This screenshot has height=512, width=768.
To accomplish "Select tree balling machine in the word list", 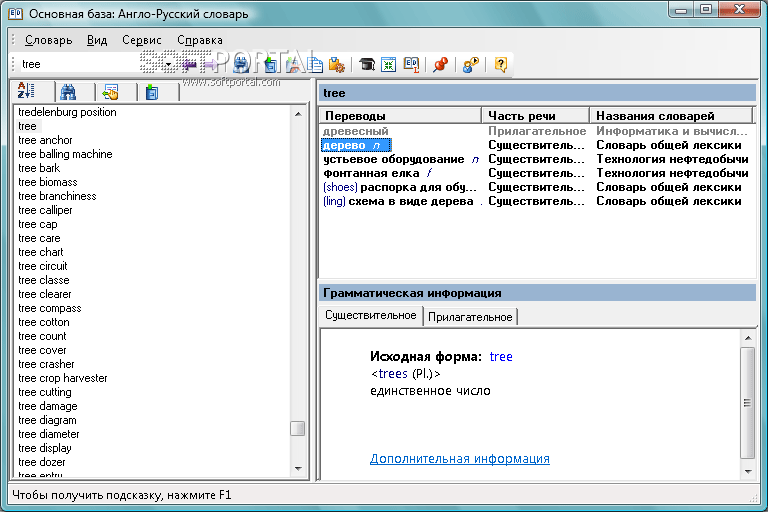I will [x=65, y=154].
